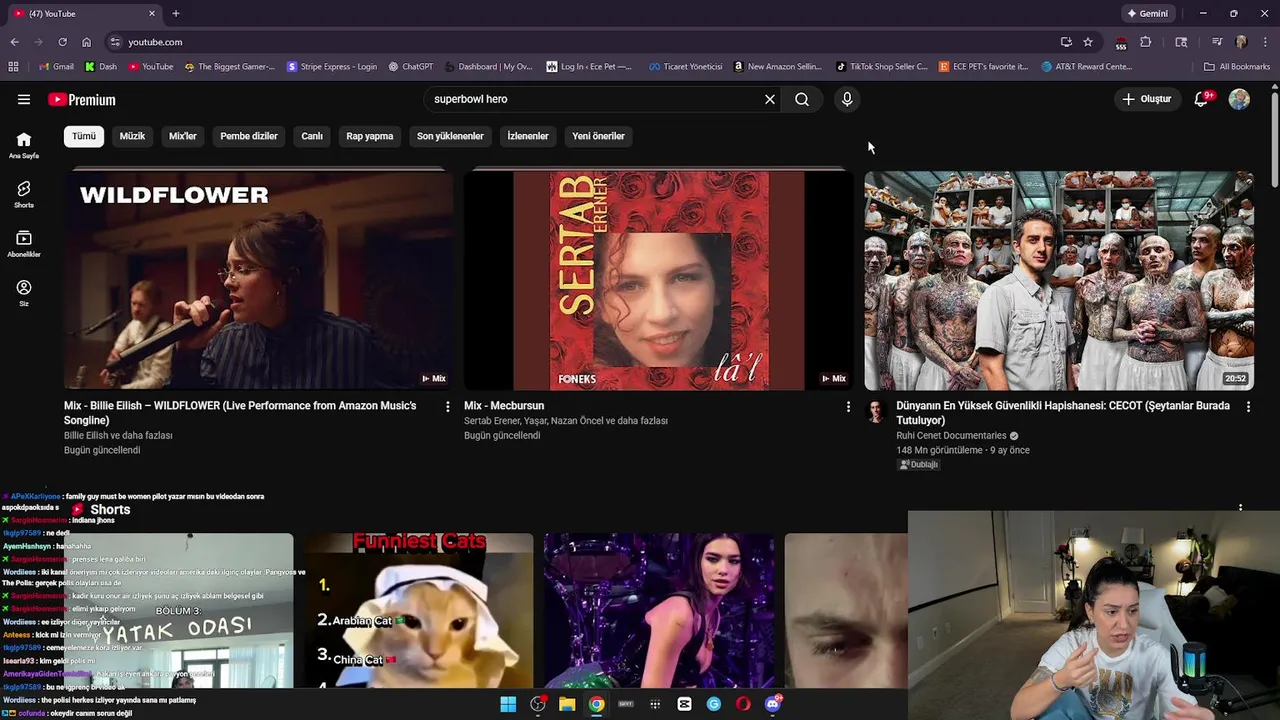Open more options for CECOT video
Image resolution: width=1280 pixels, height=720 pixels.
pyautogui.click(x=1248, y=407)
